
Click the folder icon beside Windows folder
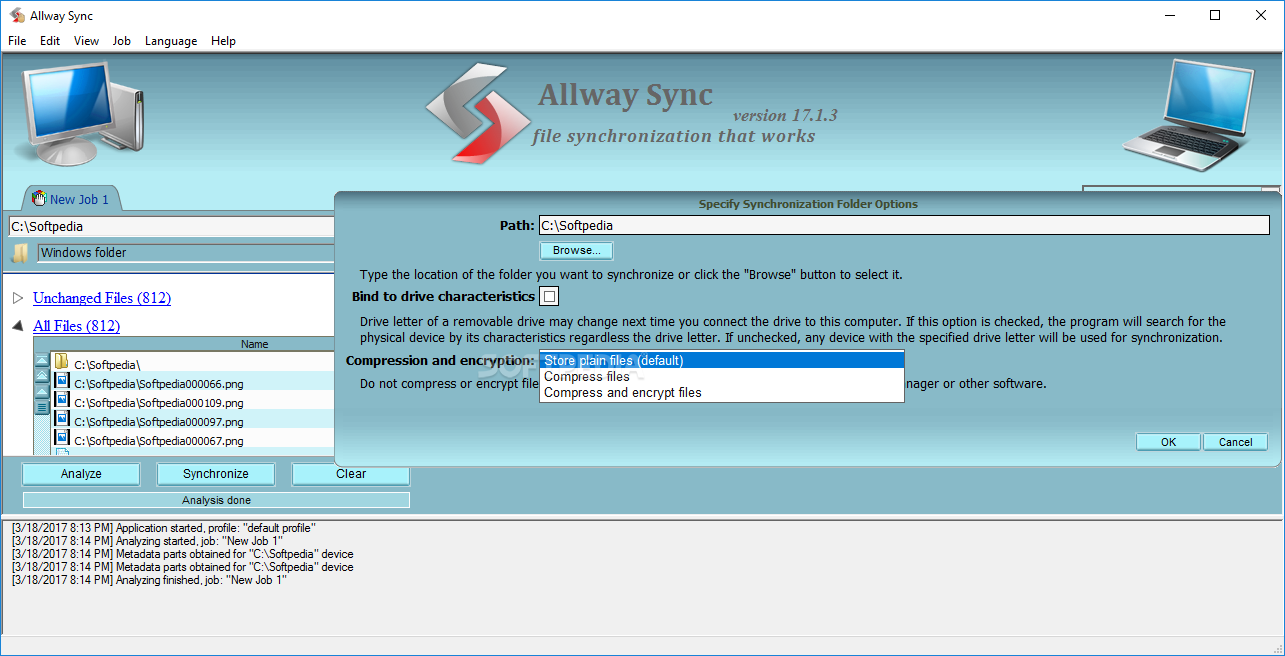click(20, 253)
